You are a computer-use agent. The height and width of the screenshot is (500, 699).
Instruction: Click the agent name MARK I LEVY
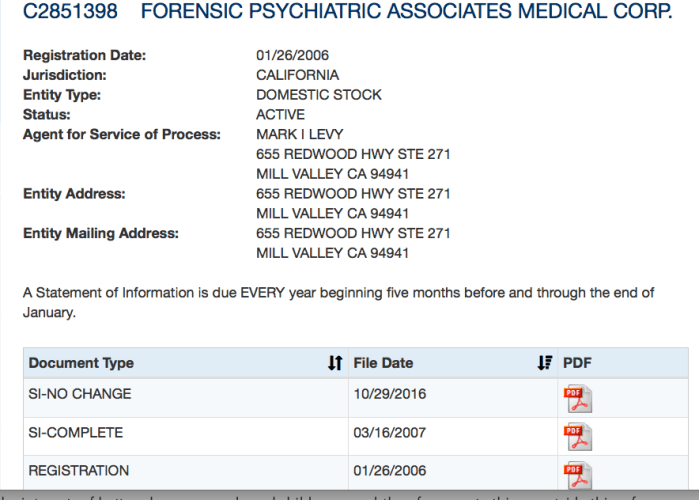[x=300, y=135]
